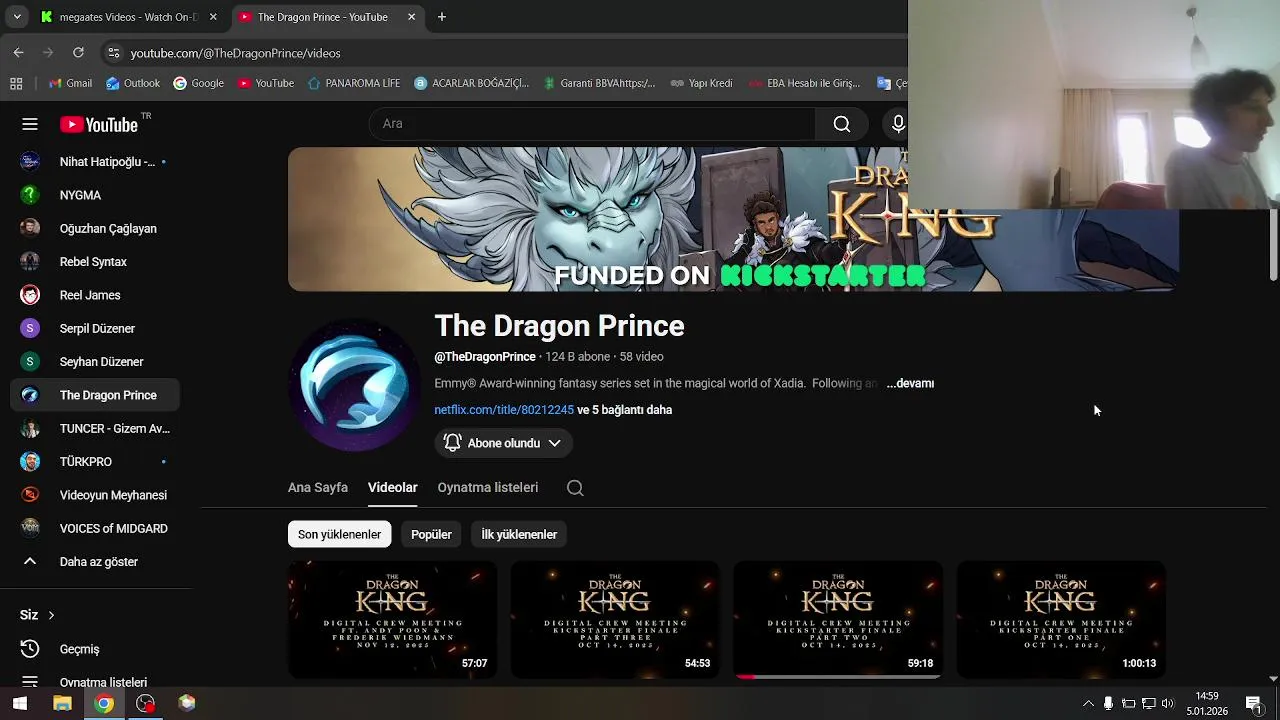
Task: Go back using browser back arrow
Action: click(x=19, y=53)
